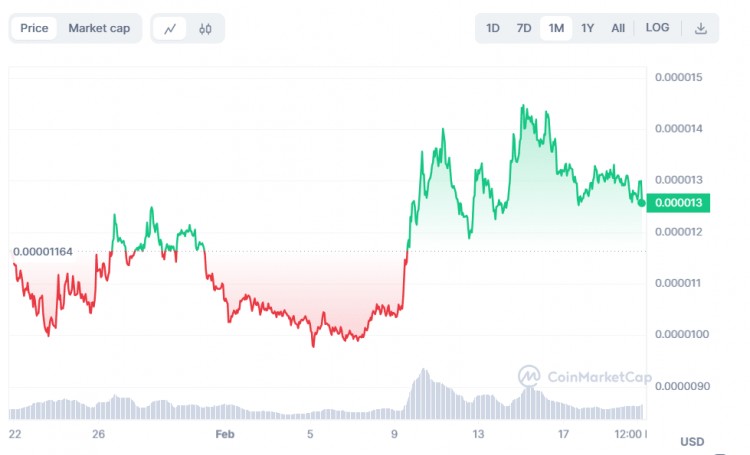Click the 0.00001164 reference price label
Image resolution: width=750 pixels, height=455 pixels.
tap(43, 251)
